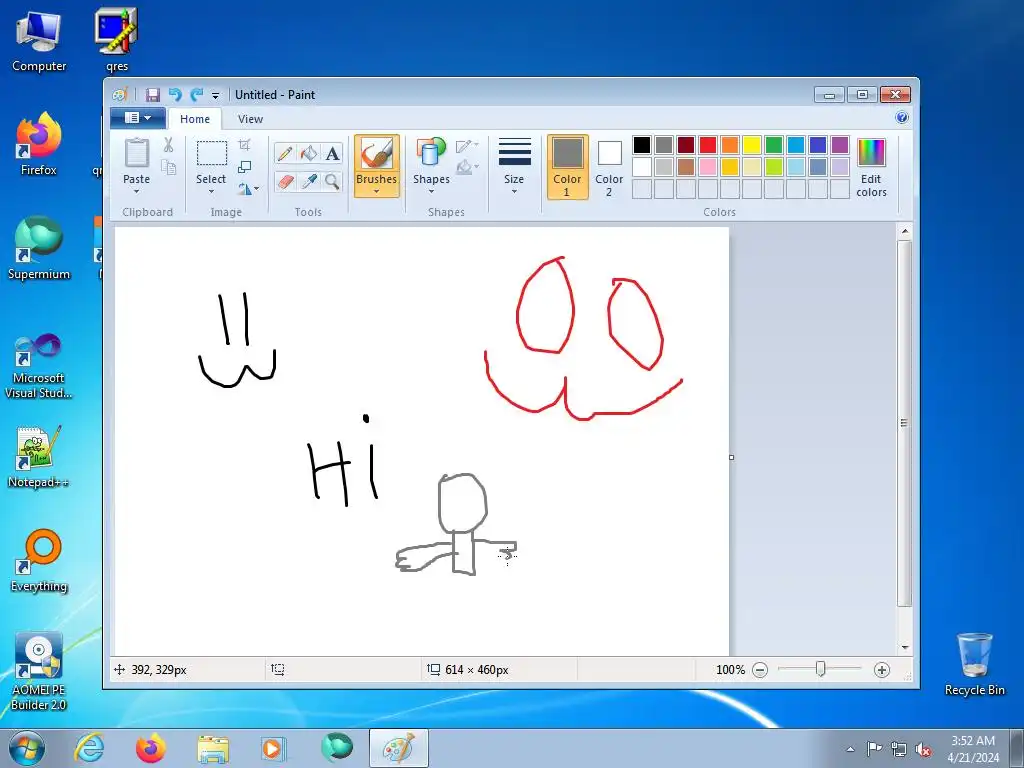
Task: Open Customize Quick Access Toolbar arrow
Action: (x=216, y=95)
